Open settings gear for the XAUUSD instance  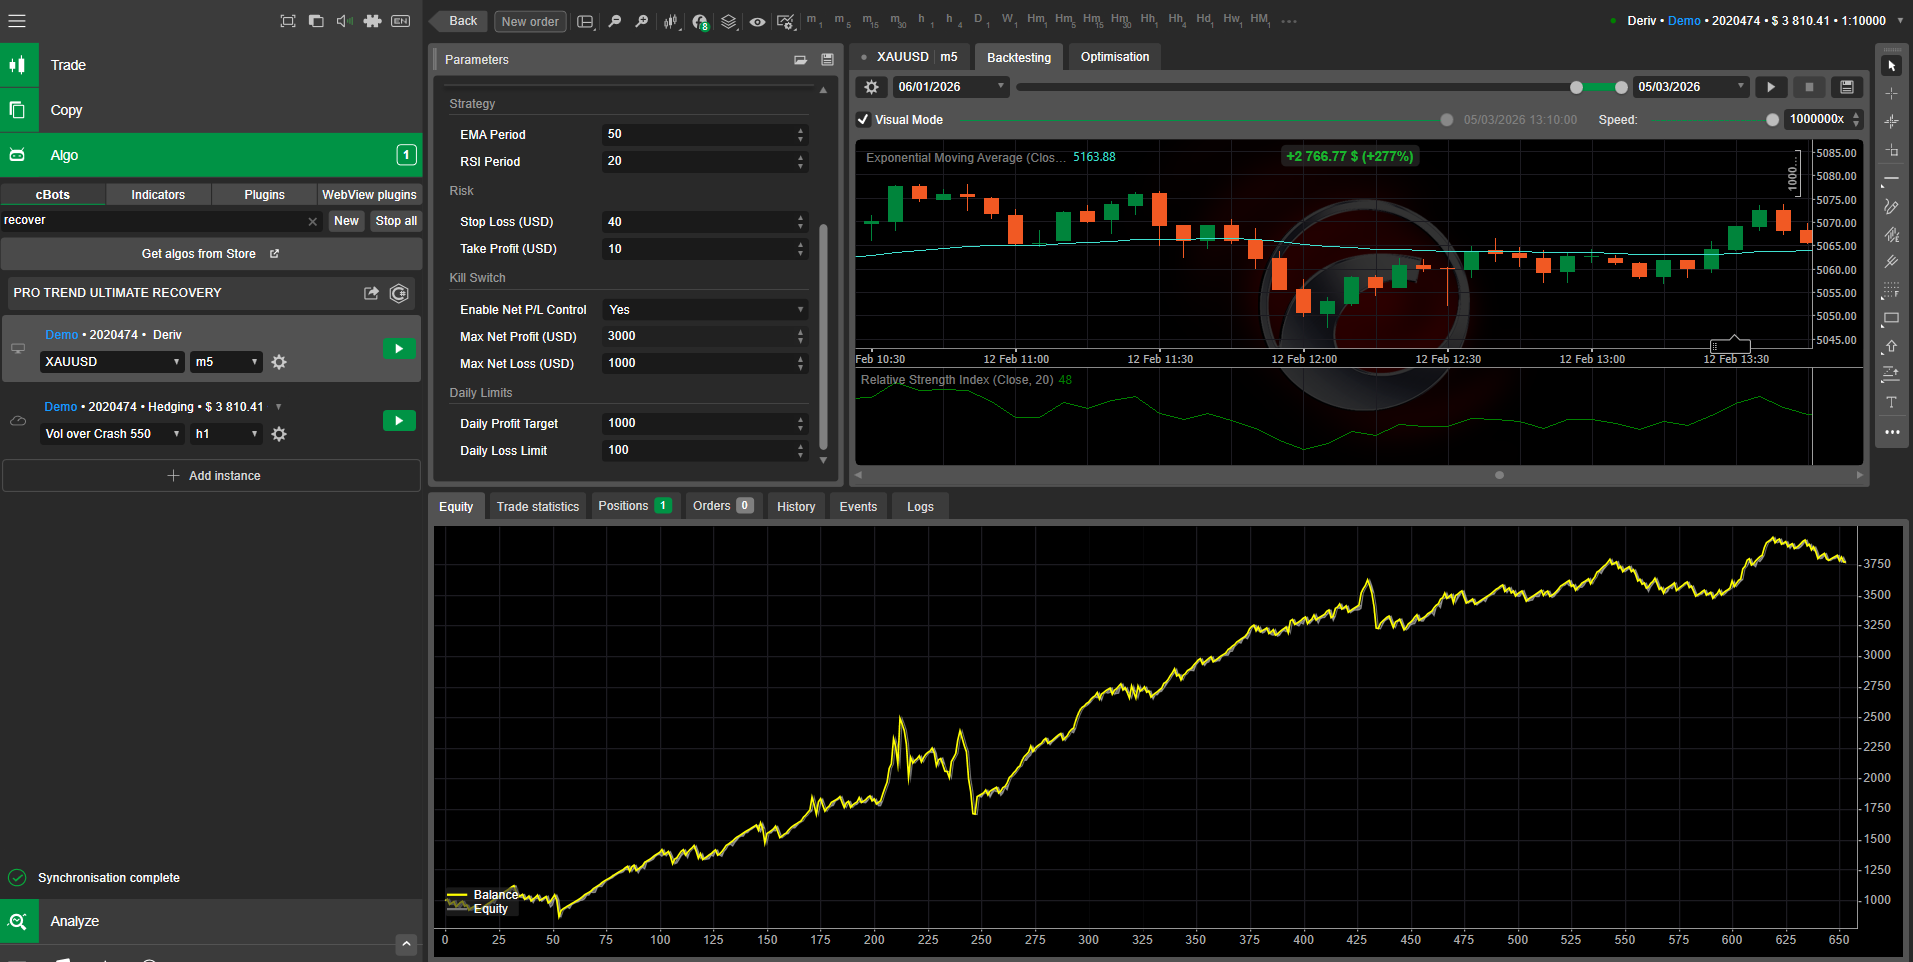coord(279,362)
